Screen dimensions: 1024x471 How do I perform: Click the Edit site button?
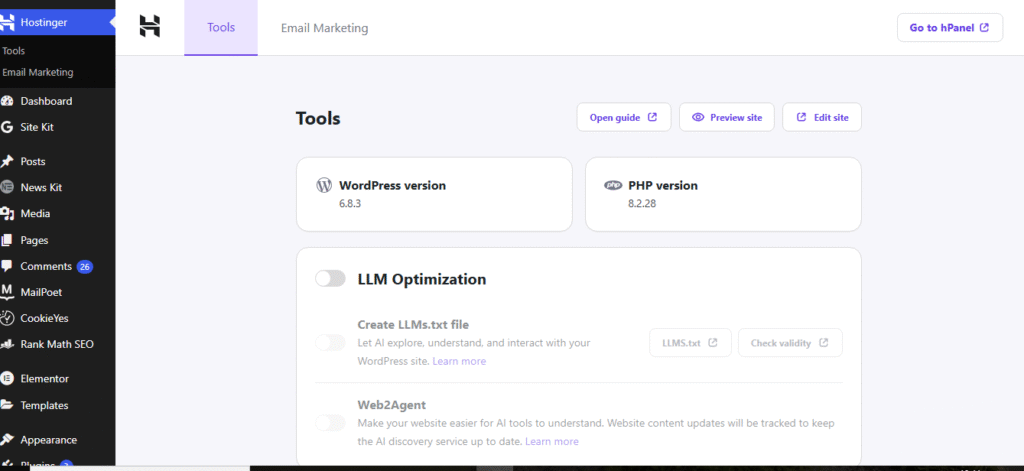(822, 118)
